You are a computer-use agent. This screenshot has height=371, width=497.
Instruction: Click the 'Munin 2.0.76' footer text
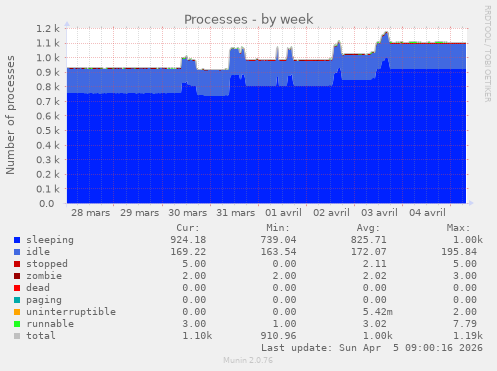tap(248, 360)
